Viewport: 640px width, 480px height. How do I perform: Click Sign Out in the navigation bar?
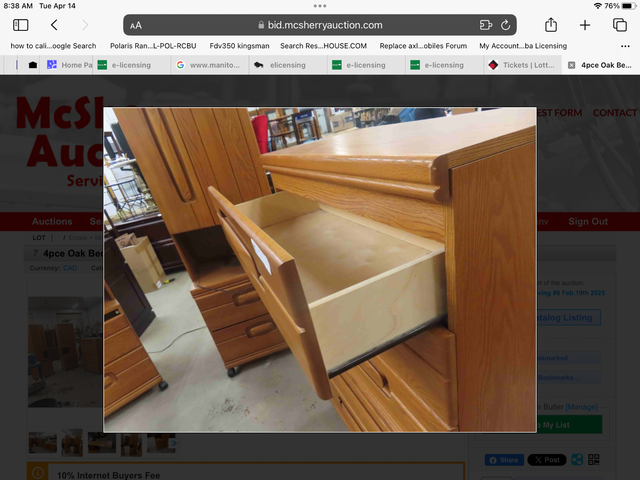pyautogui.click(x=587, y=221)
